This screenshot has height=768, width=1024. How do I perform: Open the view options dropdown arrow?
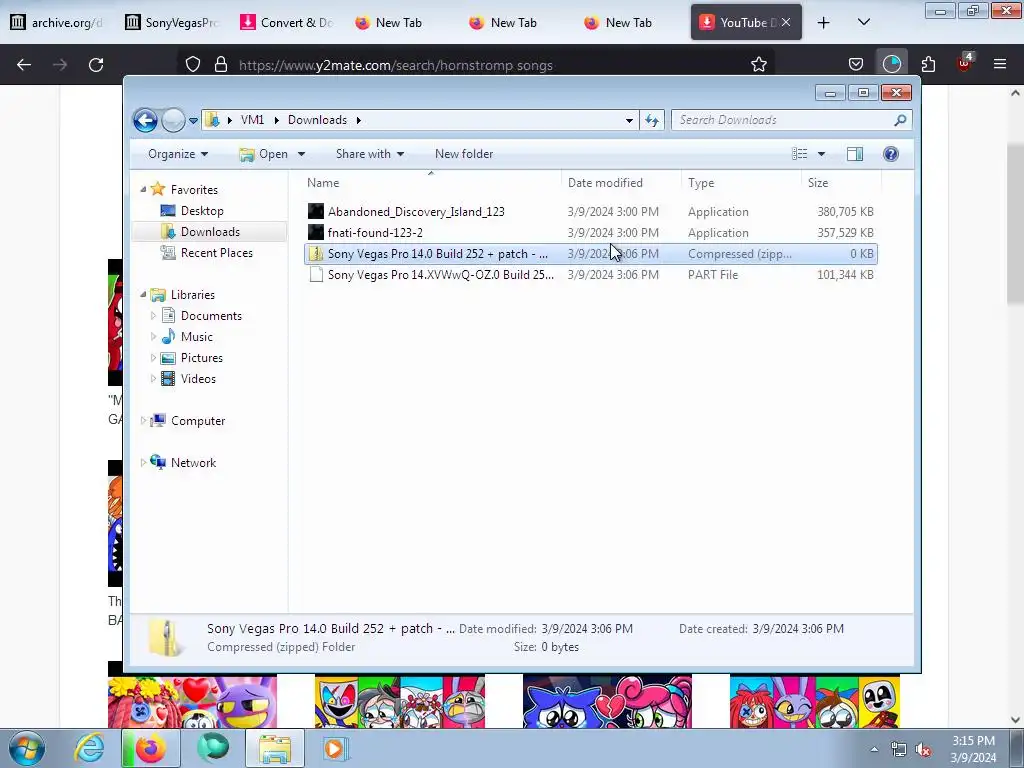822,154
